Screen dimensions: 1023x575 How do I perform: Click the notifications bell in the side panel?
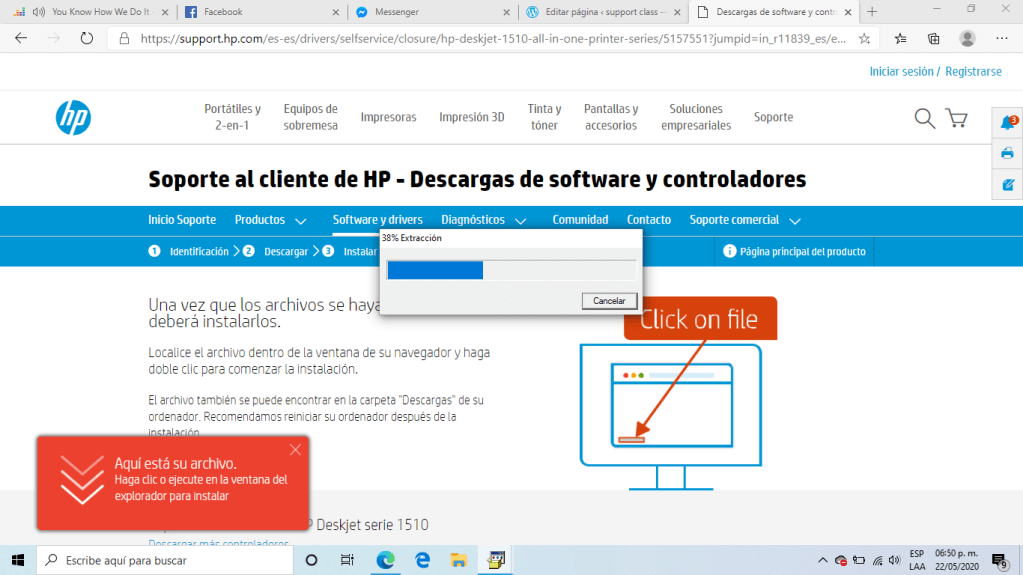(x=1007, y=123)
